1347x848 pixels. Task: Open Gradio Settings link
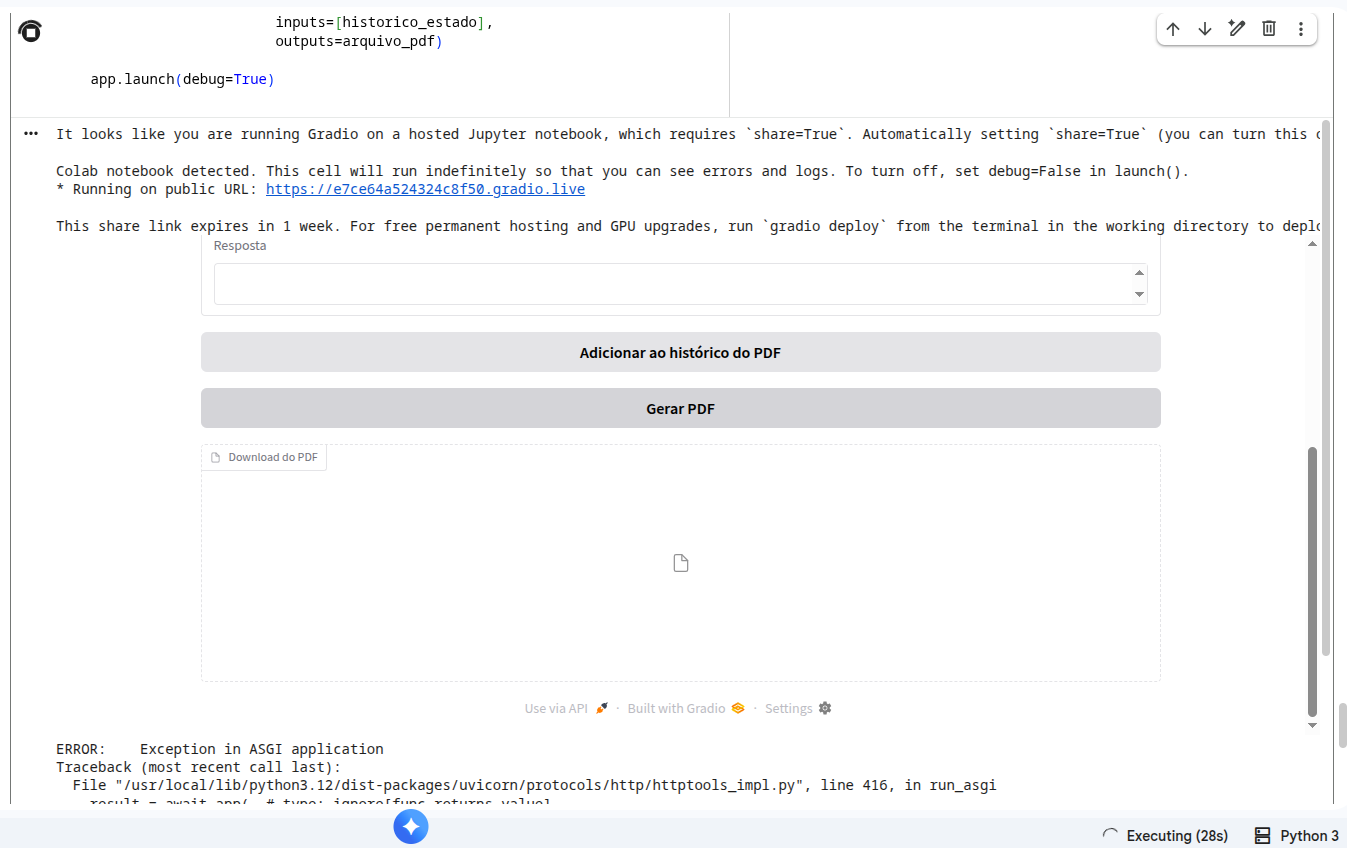click(x=798, y=708)
